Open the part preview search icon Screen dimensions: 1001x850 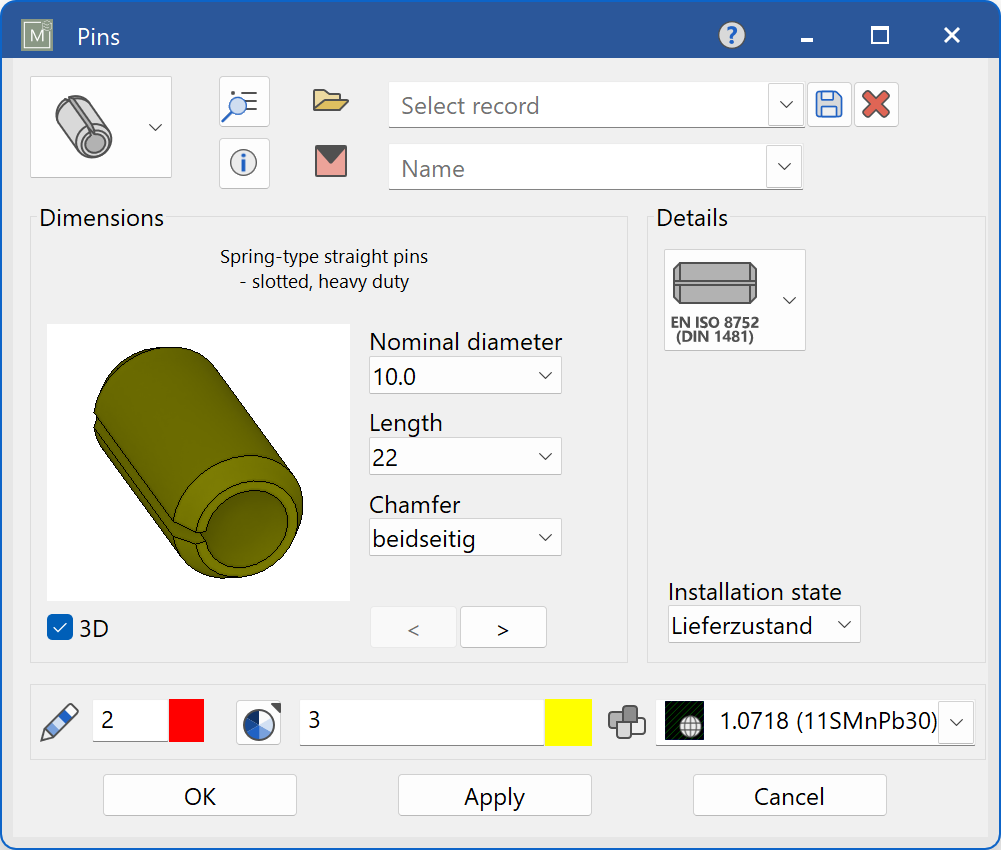pyautogui.click(x=244, y=101)
